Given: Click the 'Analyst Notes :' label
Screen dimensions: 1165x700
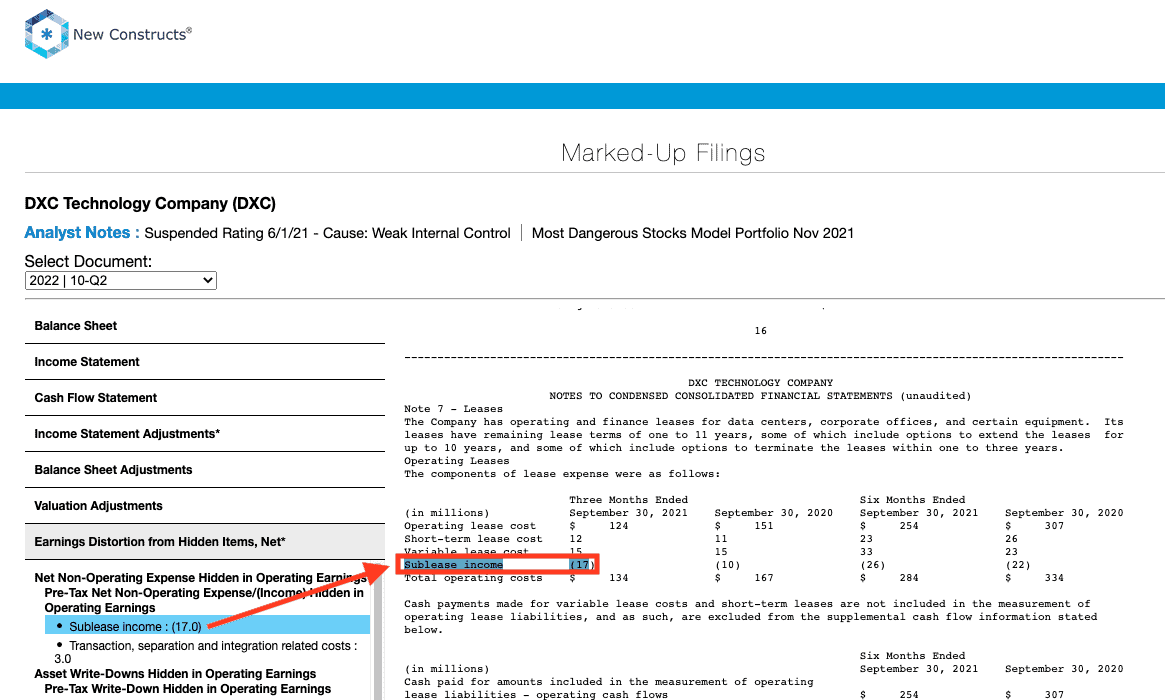Looking at the screenshot, I should (82, 233).
